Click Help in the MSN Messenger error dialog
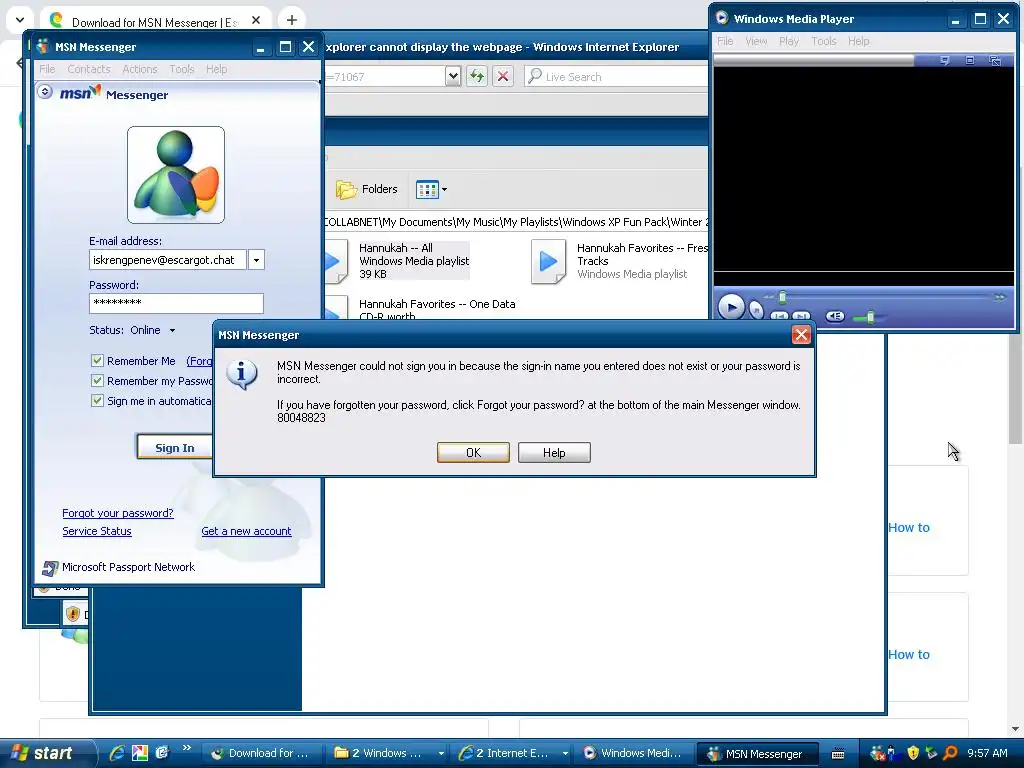Image resolution: width=1024 pixels, height=768 pixels. pyautogui.click(x=554, y=453)
